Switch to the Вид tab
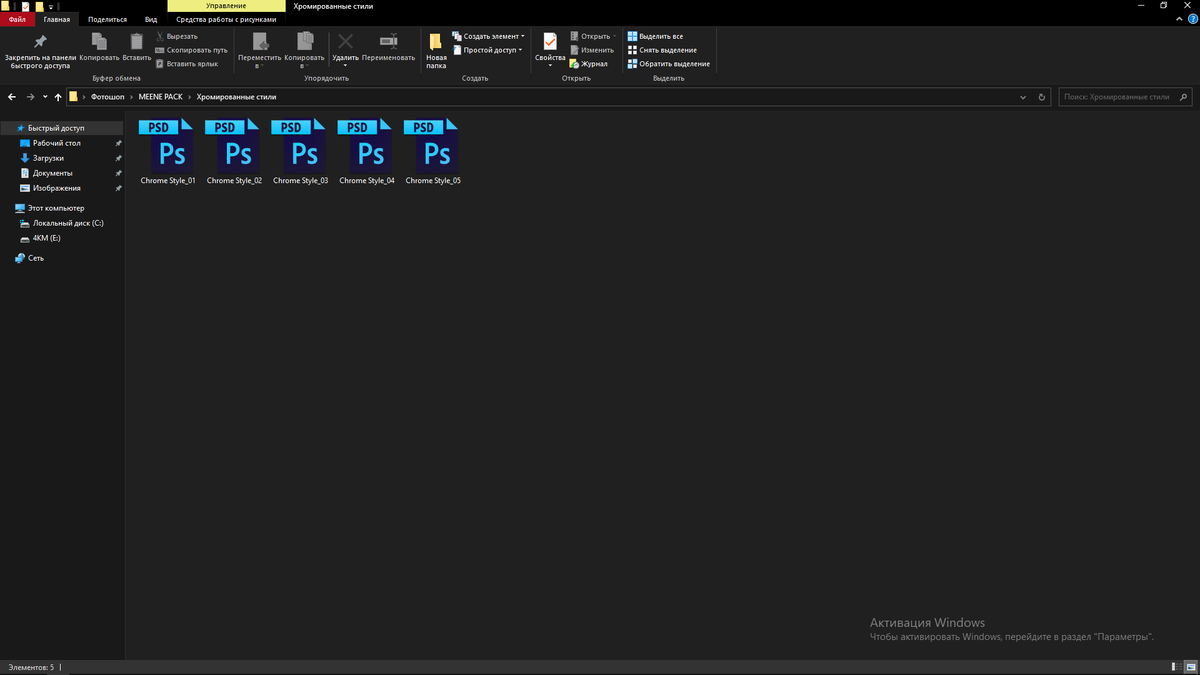The height and width of the screenshot is (675, 1200). click(x=151, y=19)
